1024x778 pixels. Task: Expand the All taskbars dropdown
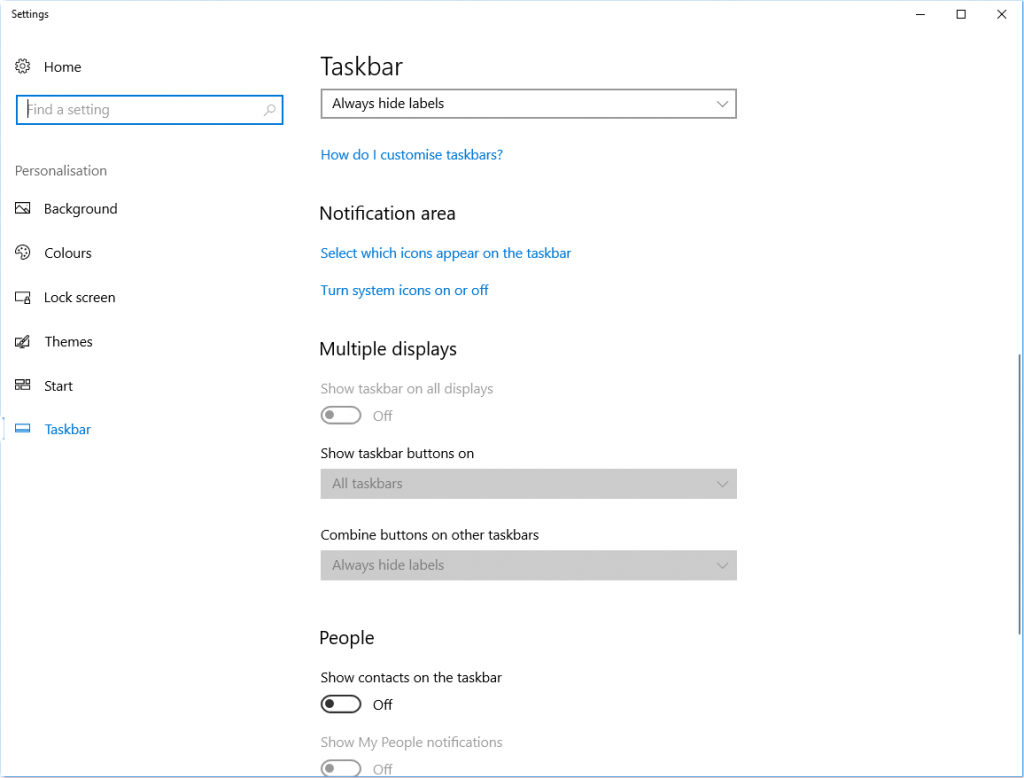528,484
